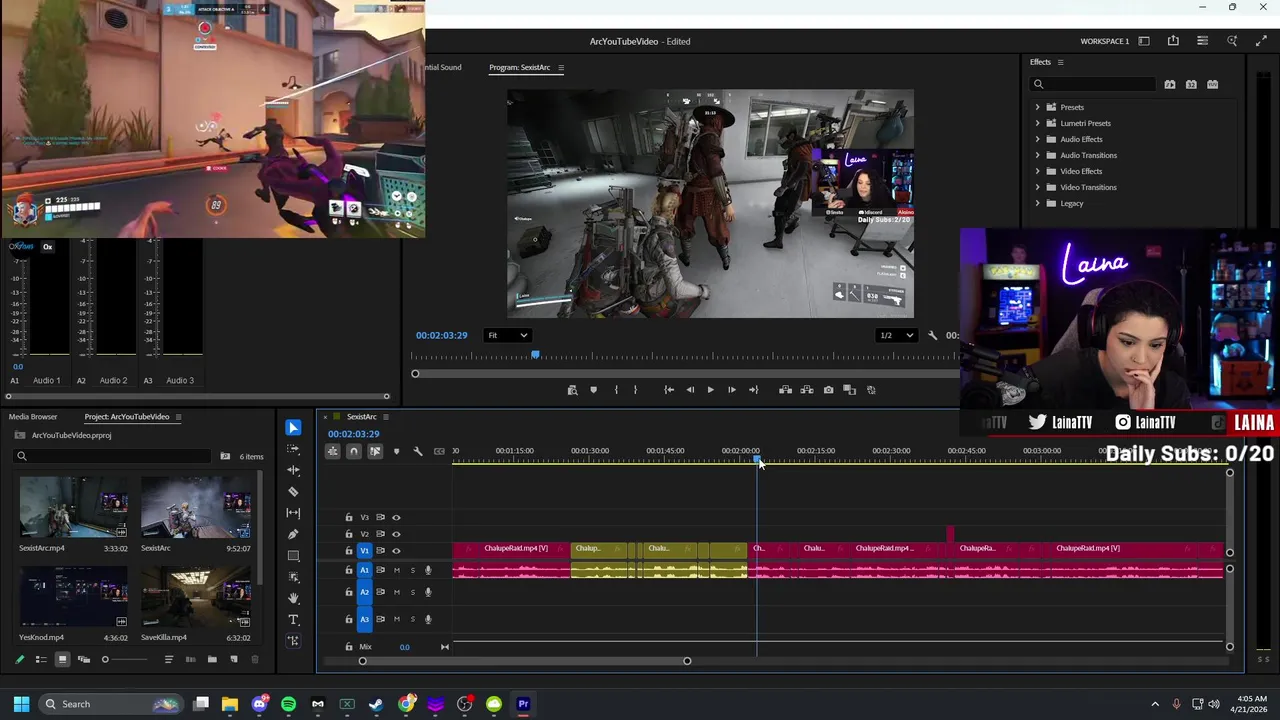The image size is (1280, 720).
Task: Open the Fit zoom level dropdown
Action: tap(507, 335)
